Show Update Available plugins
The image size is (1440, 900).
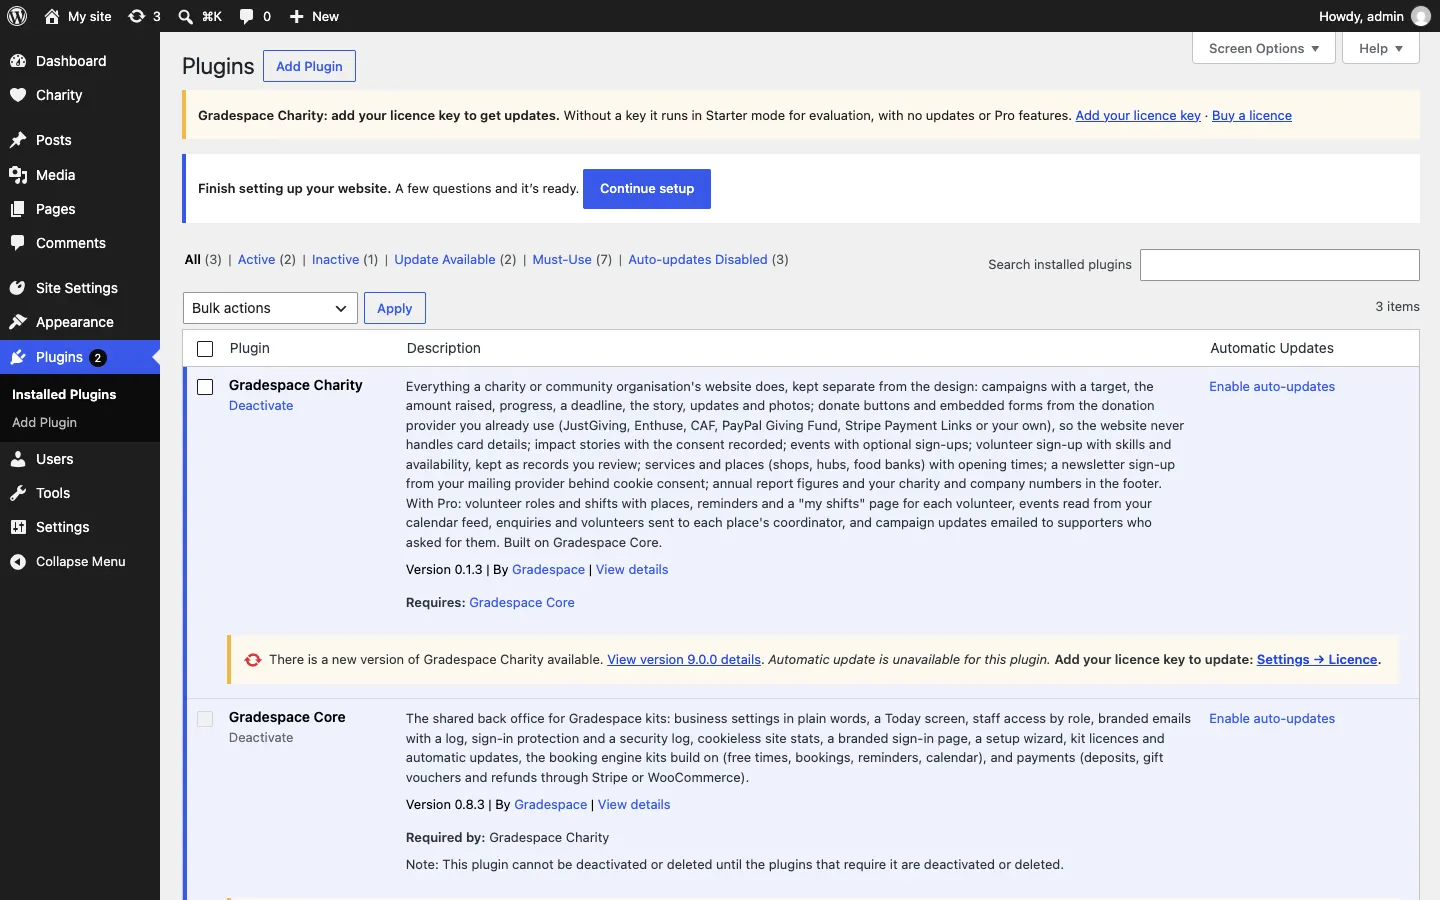coord(445,260)
